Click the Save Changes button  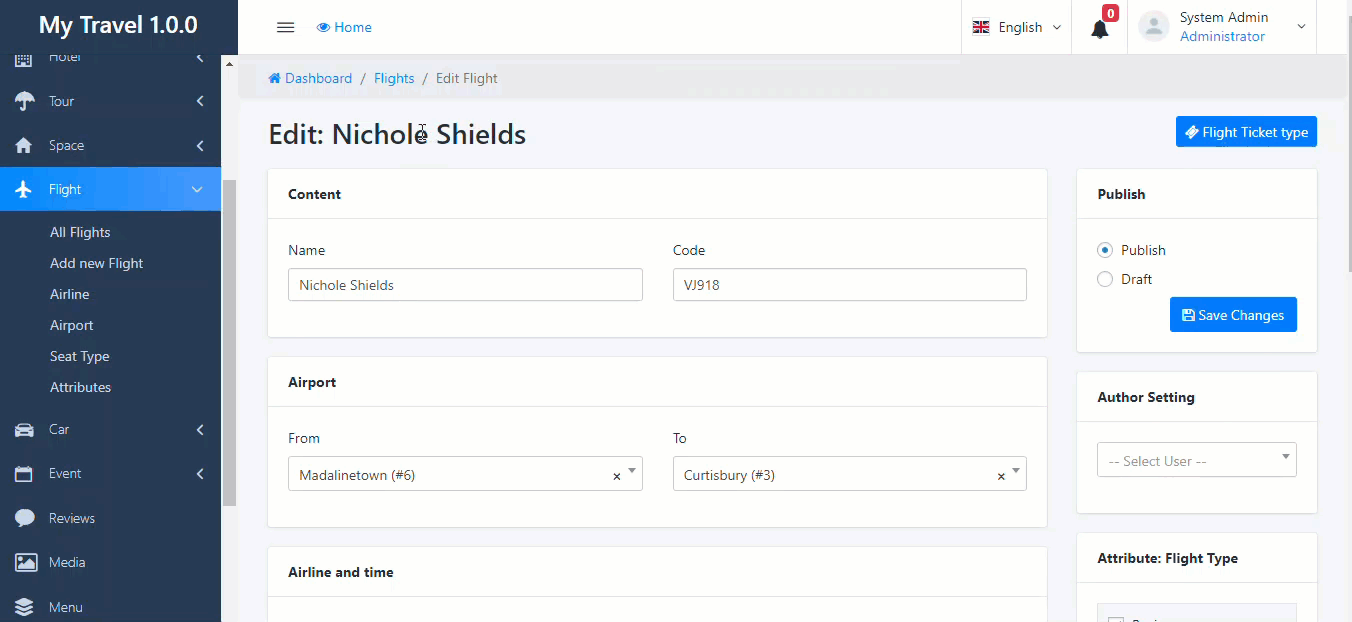coord(1233,315)
